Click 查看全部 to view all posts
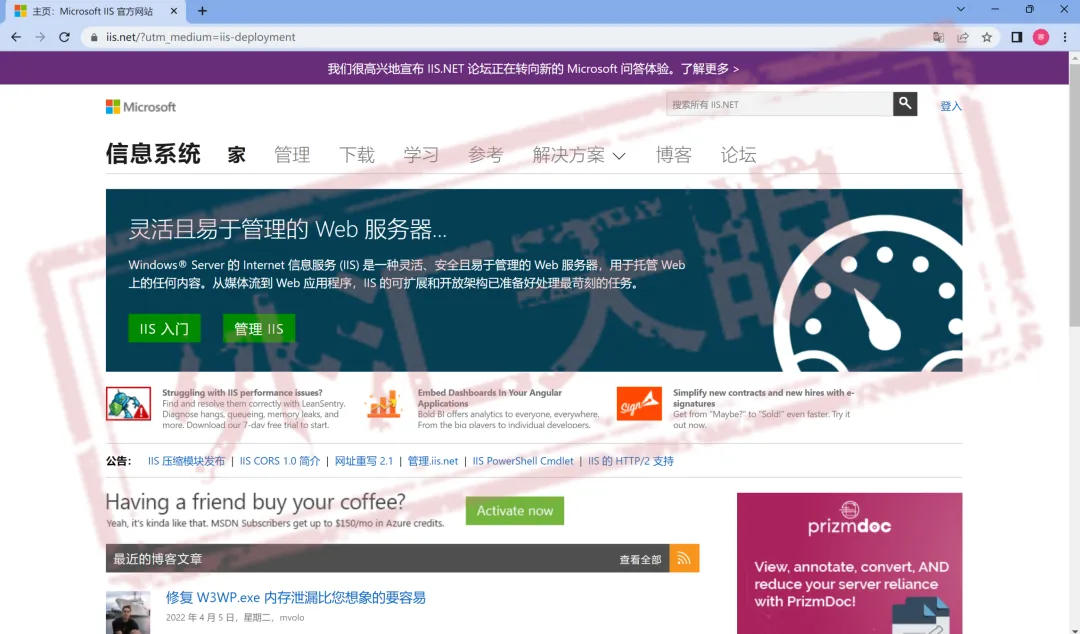This screenshot has height=634, width=1080. (640, 560)
